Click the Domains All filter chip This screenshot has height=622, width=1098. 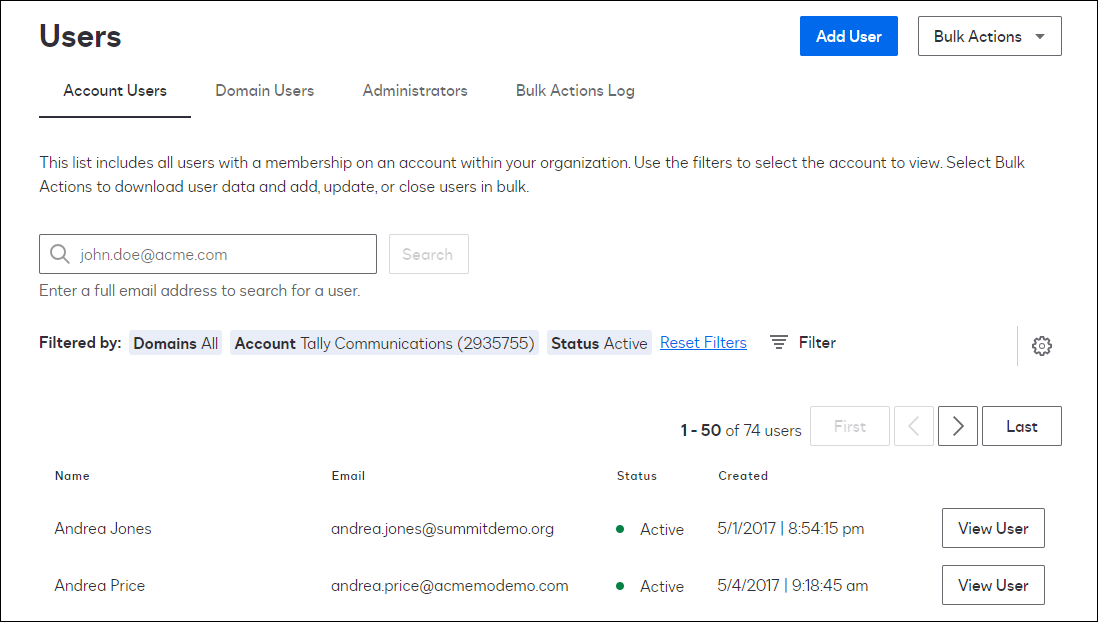tap(175, 343)
